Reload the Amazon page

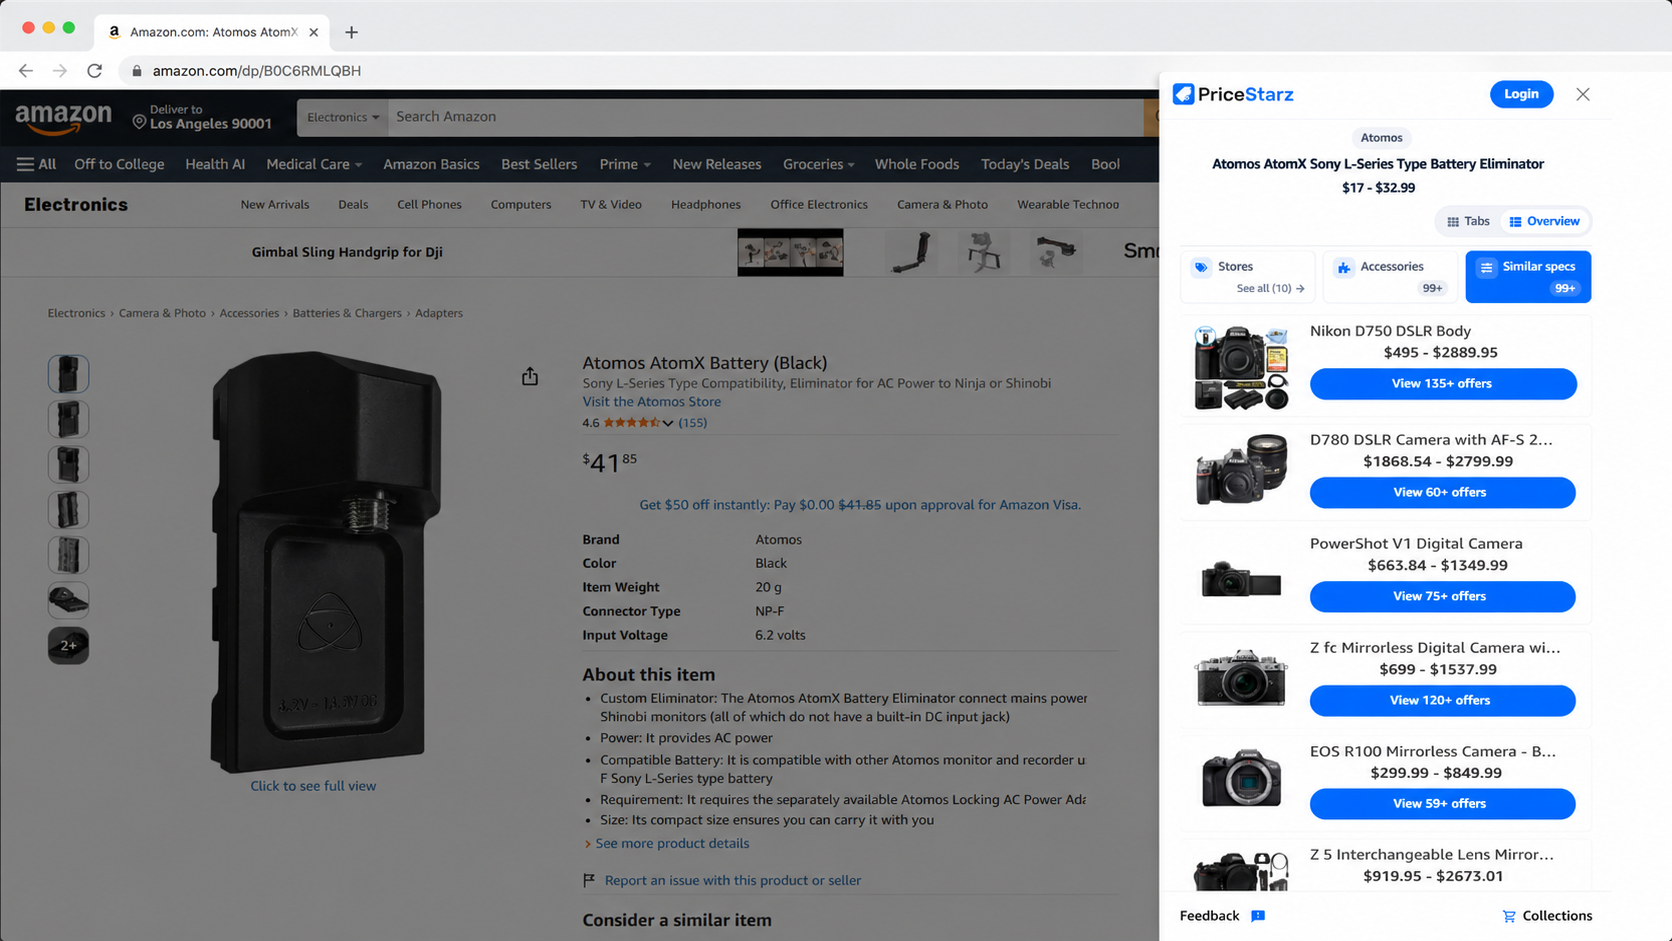click(95, 71)
